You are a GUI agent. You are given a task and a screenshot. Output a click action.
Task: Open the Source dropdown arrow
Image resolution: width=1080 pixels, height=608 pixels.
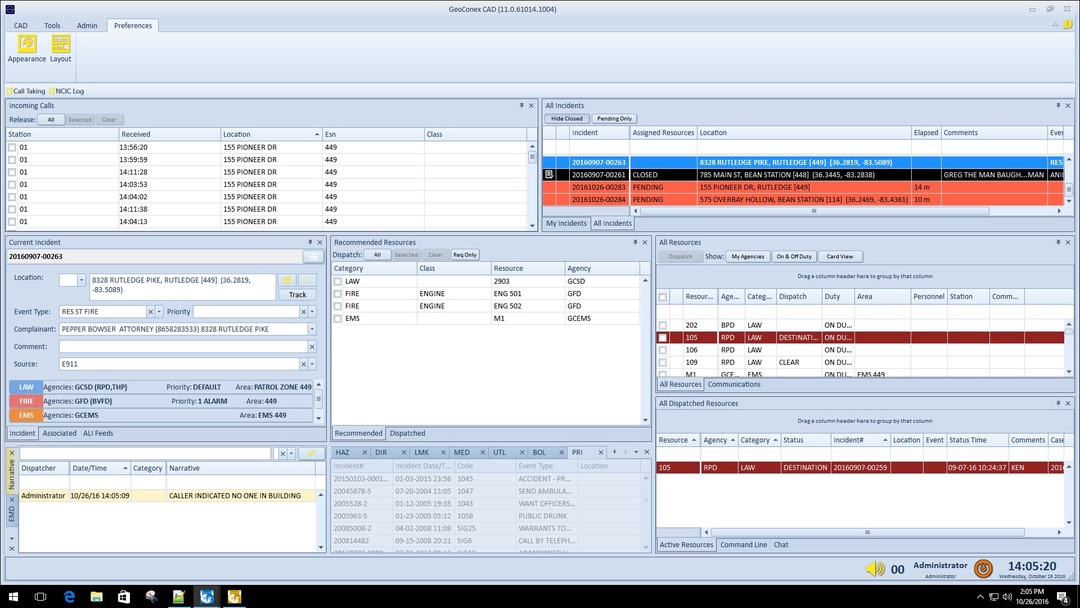pyautogui.click(x=312, y=364)
